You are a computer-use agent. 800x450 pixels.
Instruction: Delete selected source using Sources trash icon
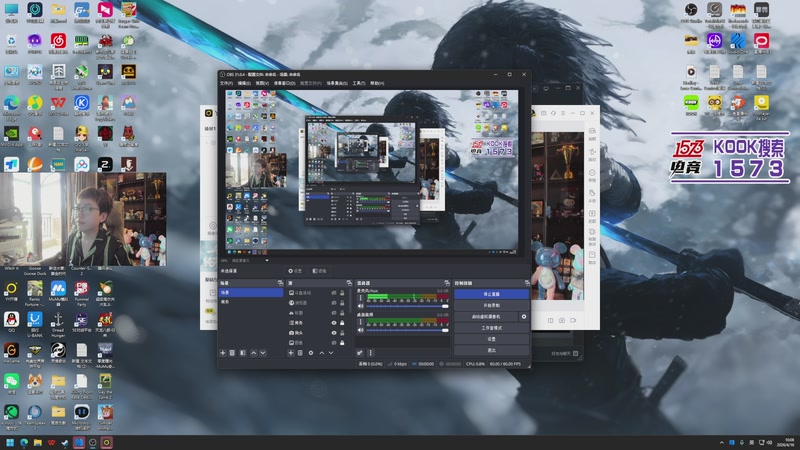coord(300,353)
